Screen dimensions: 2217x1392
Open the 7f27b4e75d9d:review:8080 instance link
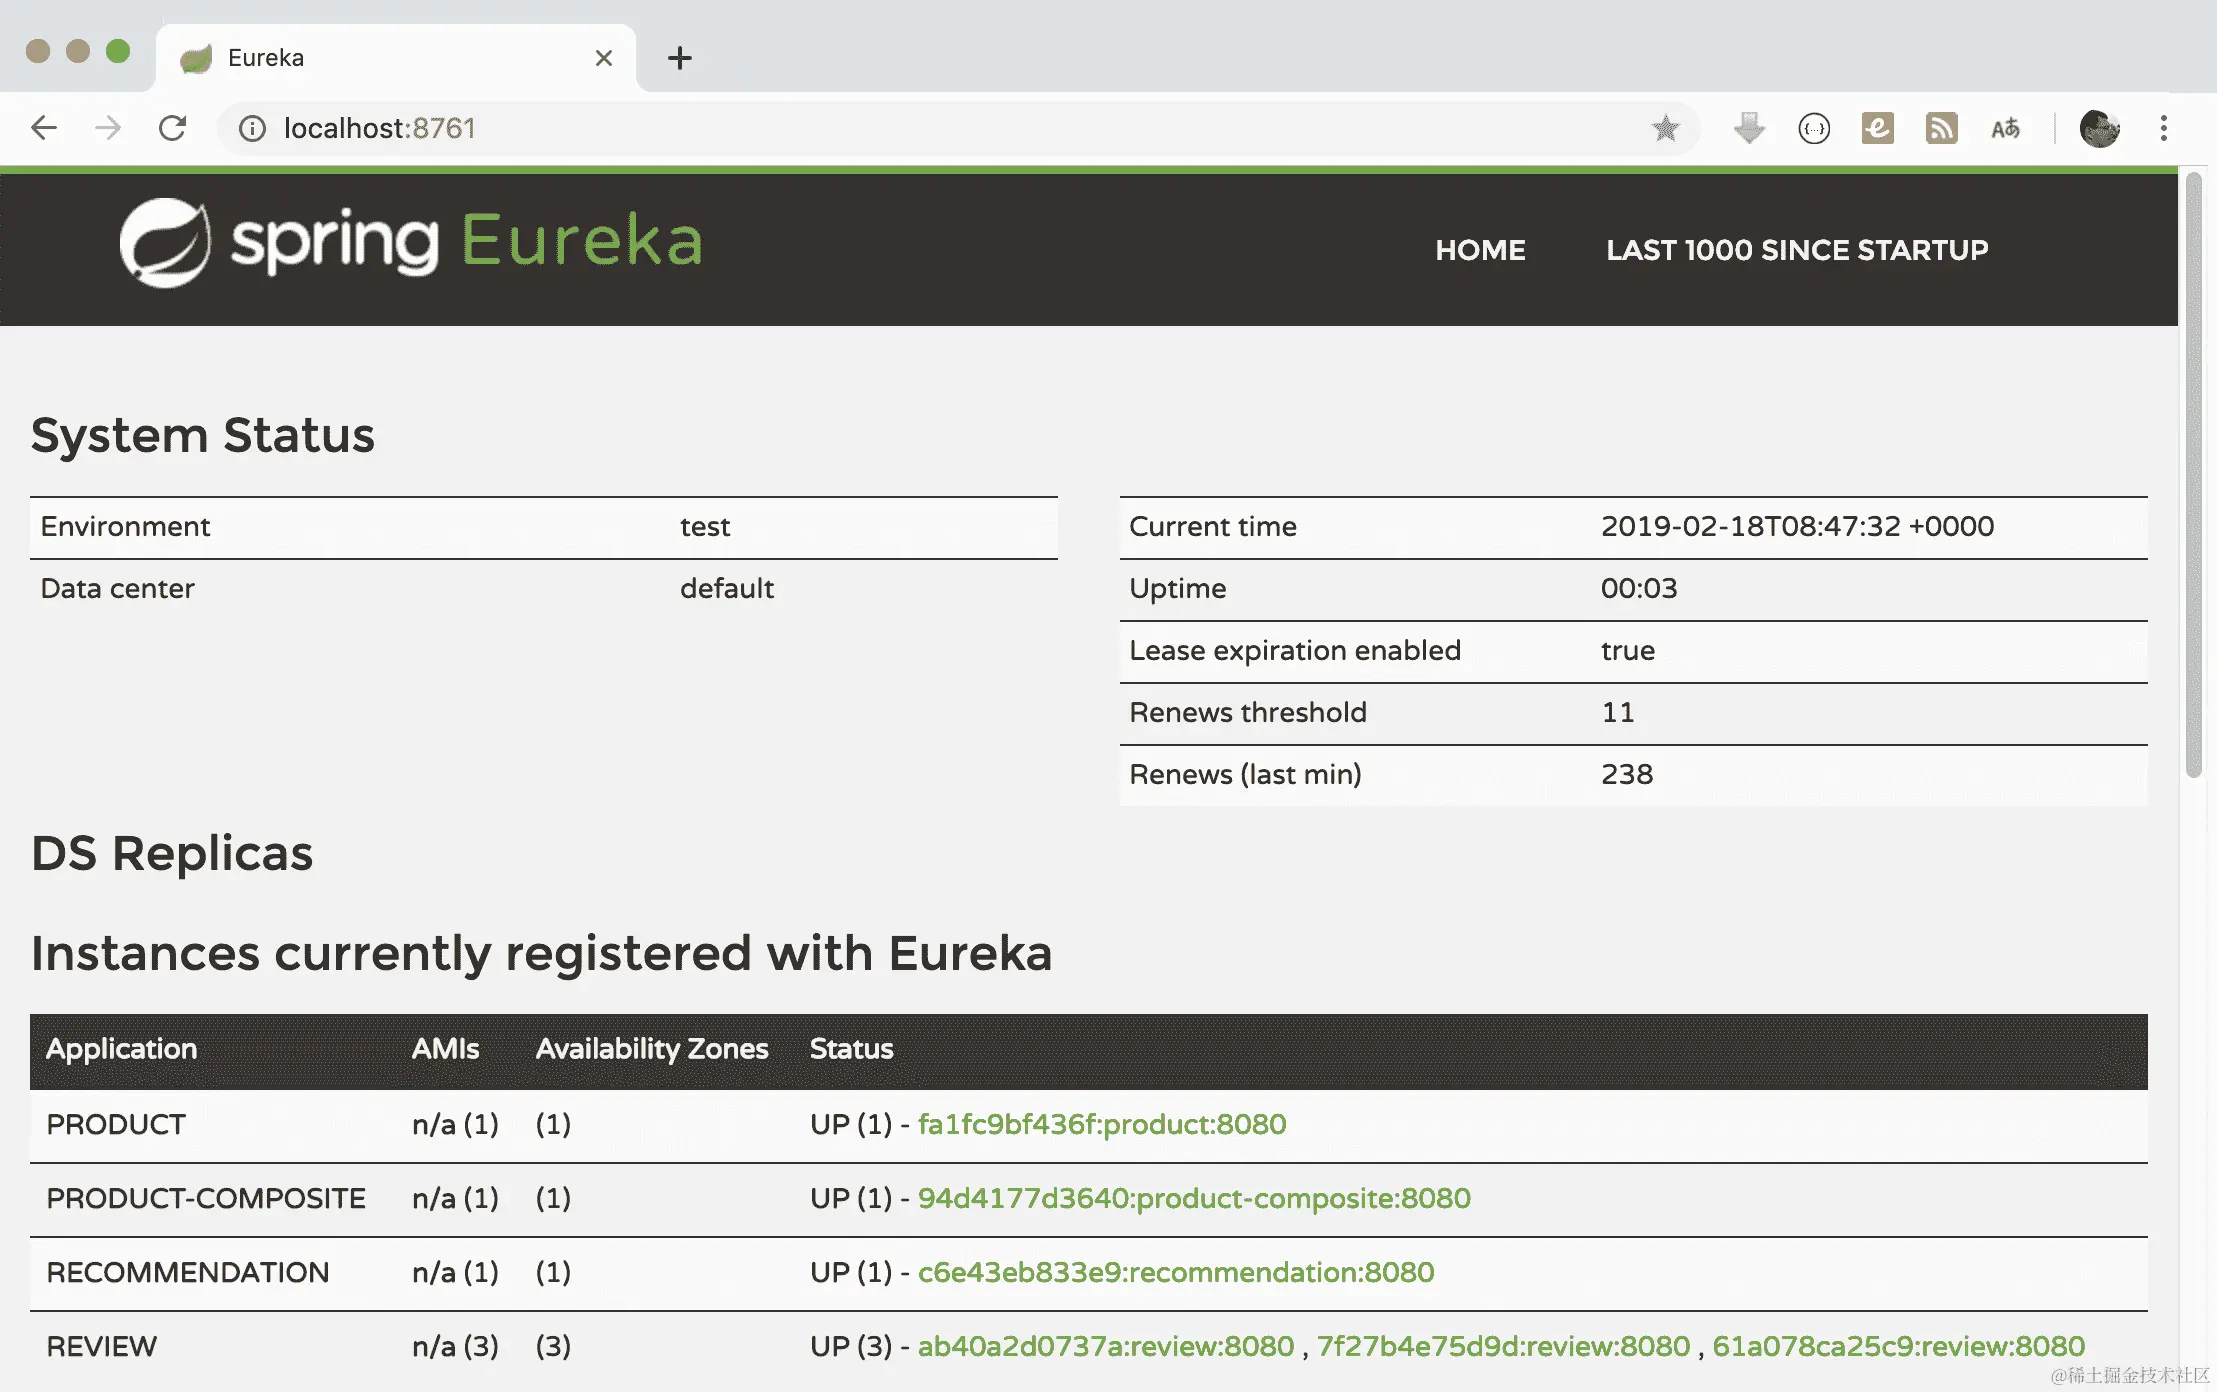(x=1502, y=1346)
